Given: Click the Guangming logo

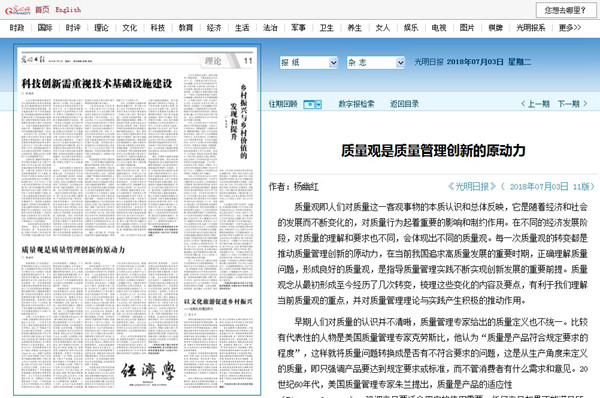Looking at the screenshot, I should coord(17,10).
